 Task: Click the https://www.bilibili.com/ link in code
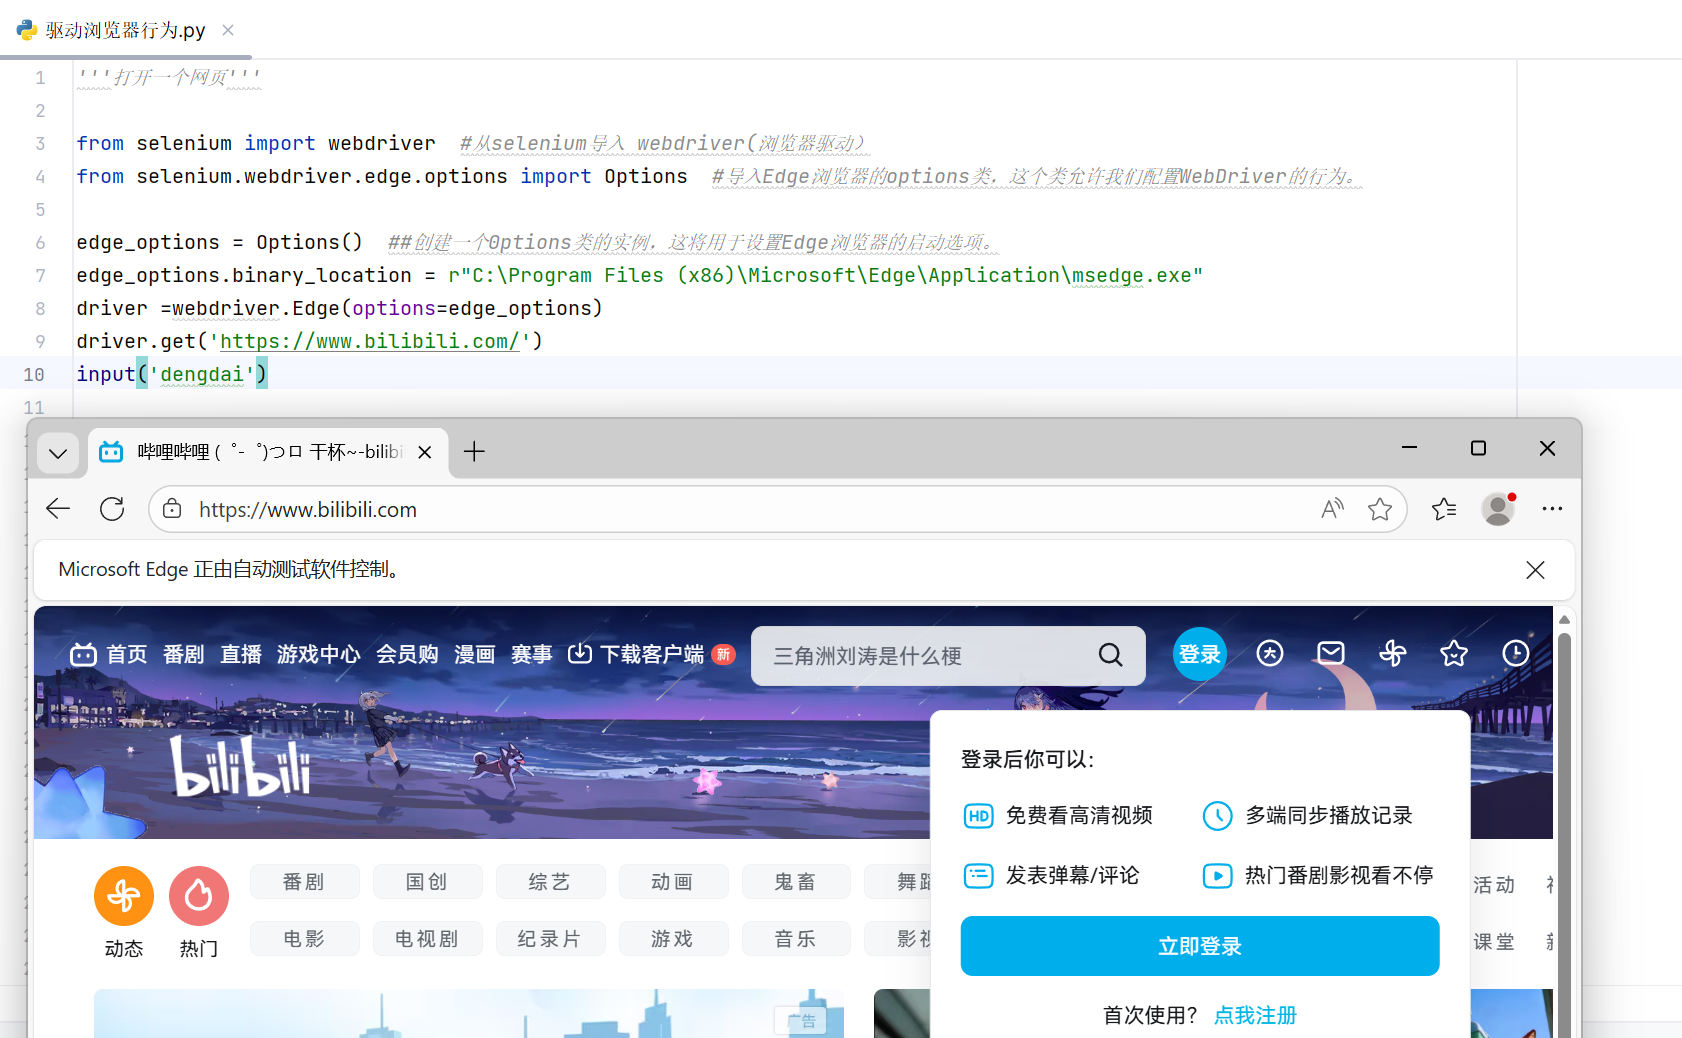click(x=370, y=342)
